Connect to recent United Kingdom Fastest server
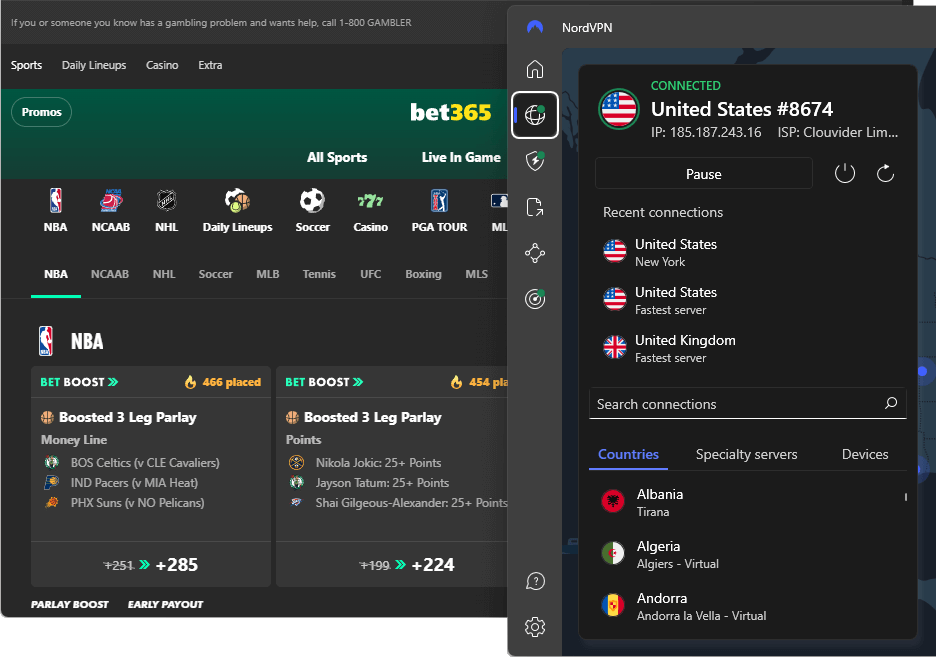This screenshot has width=936, height=658. [x=747, y=348]
